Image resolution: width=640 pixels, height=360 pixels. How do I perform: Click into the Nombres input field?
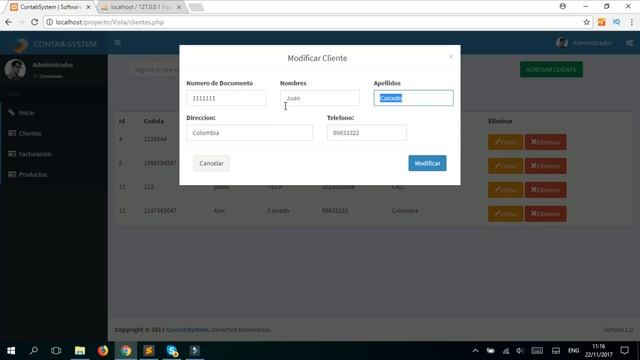[x=320, y=98]
